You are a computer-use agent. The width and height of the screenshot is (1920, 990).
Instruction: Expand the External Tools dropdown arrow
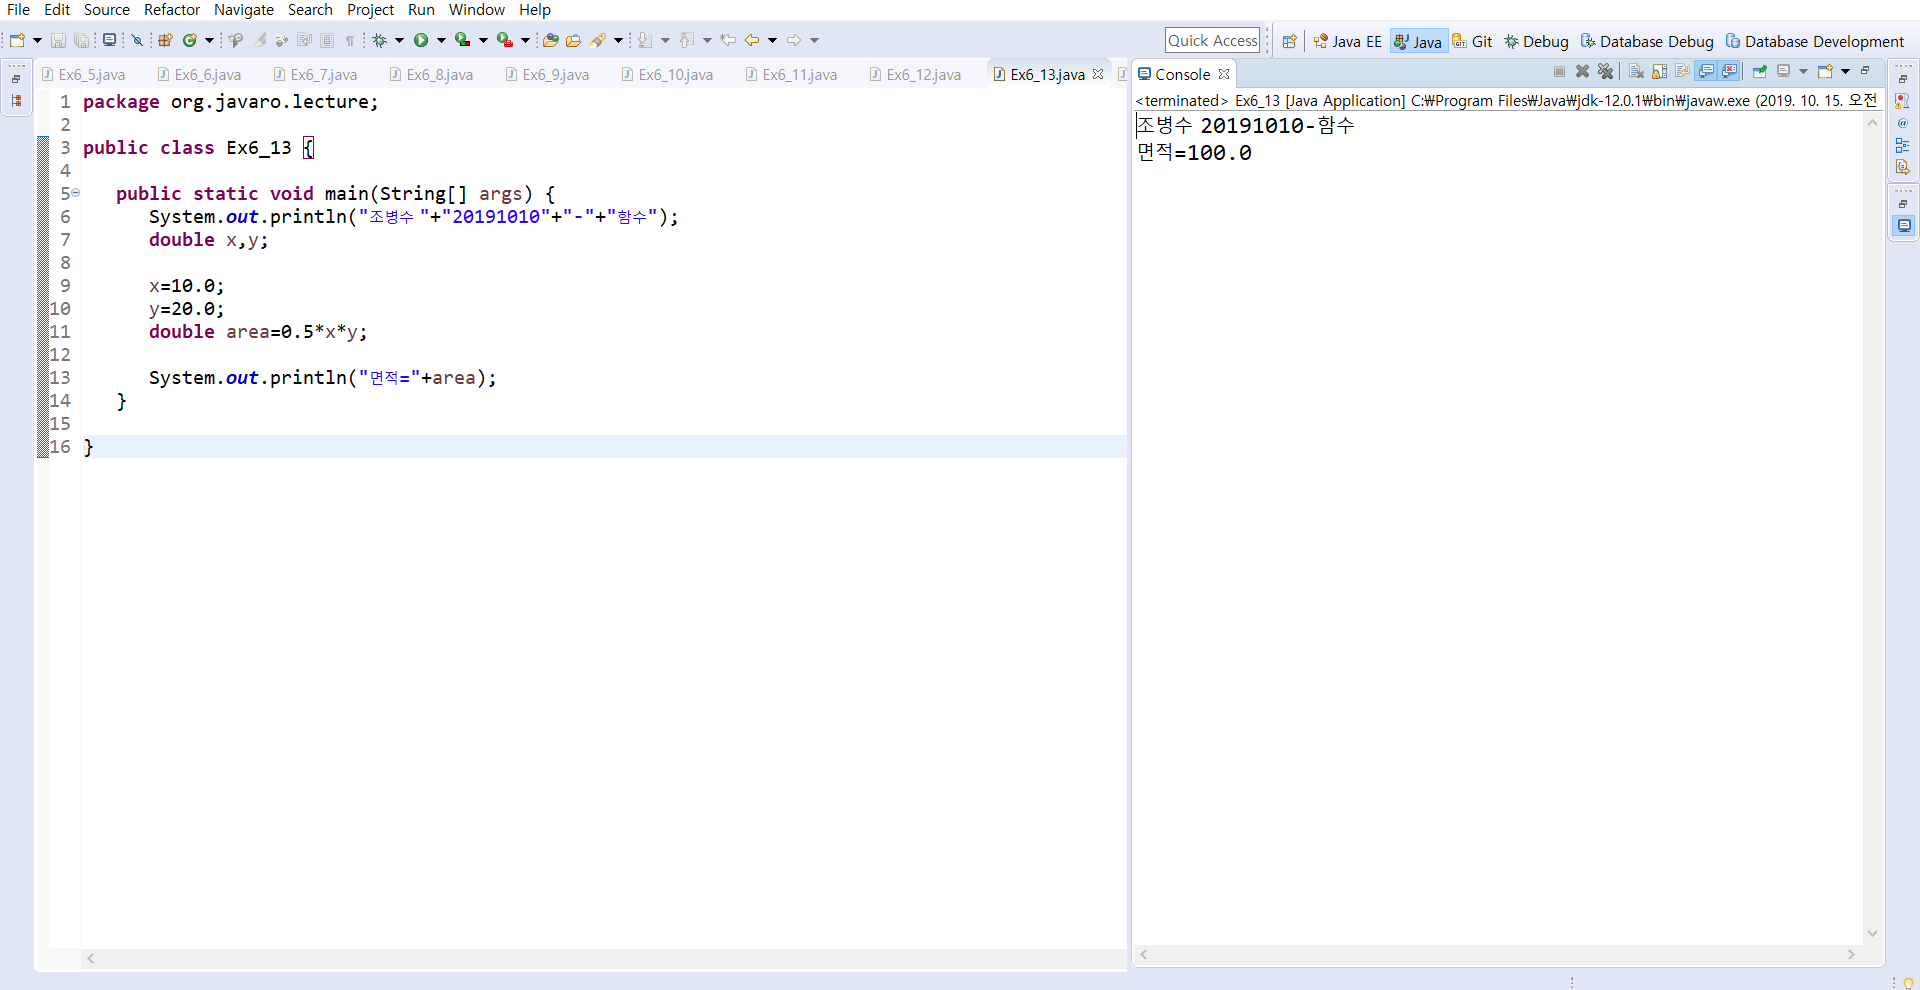tap(525, 41)
